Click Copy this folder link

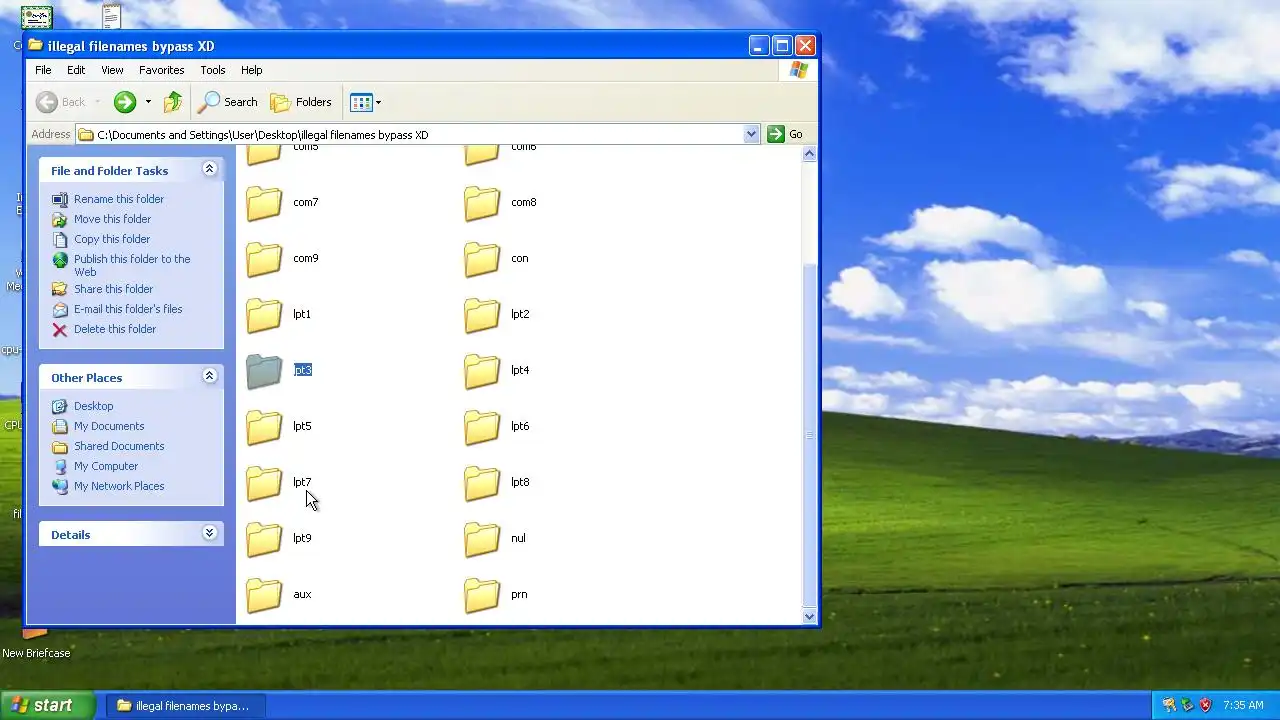click(112, 239)
